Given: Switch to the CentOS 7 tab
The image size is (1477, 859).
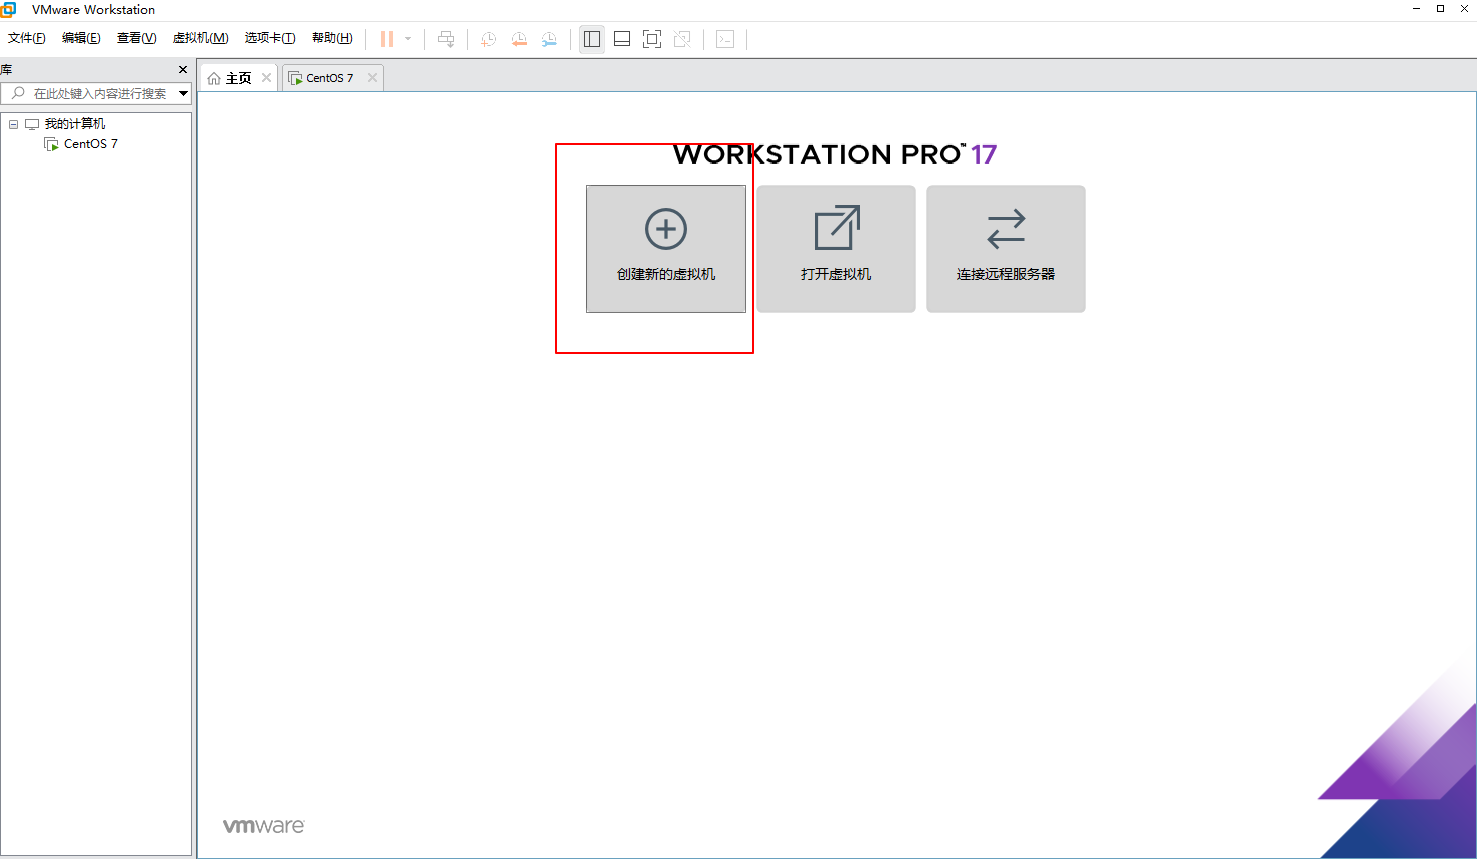Looking at the screenshot, I should (x=330, y=78).
